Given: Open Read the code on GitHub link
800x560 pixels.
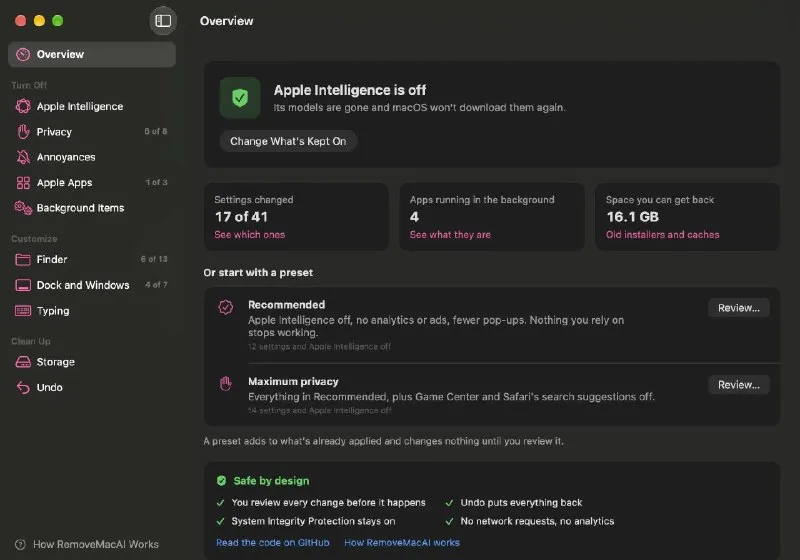Looking at the screenshot, I should 272,543.
